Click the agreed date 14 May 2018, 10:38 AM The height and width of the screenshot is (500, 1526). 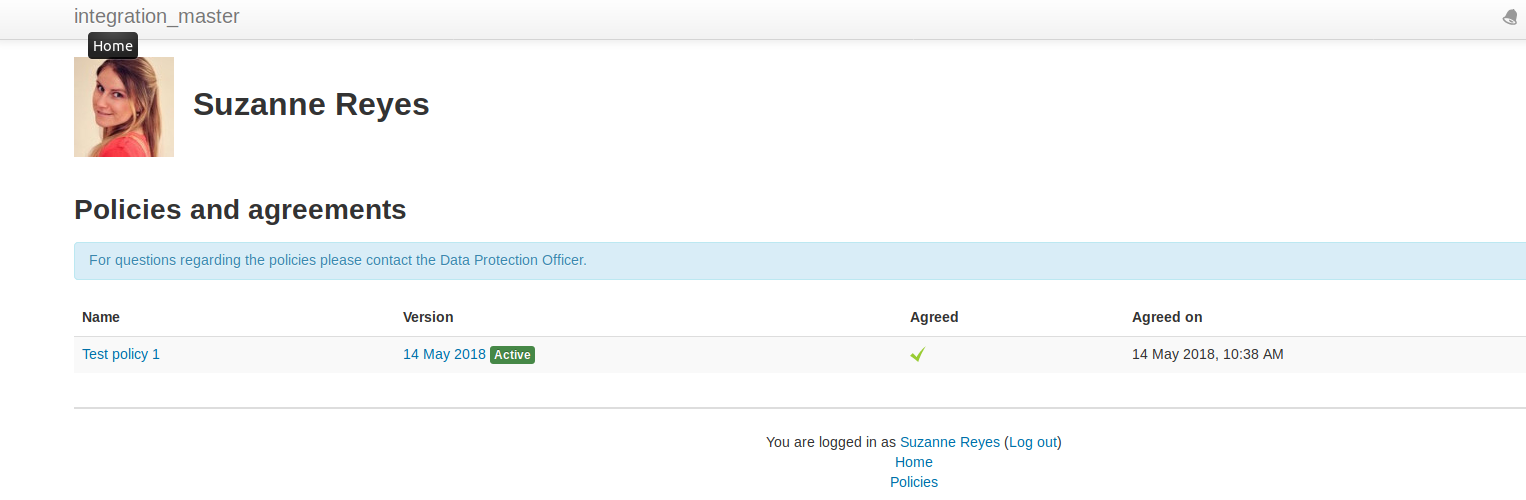tap(1208, 354)
